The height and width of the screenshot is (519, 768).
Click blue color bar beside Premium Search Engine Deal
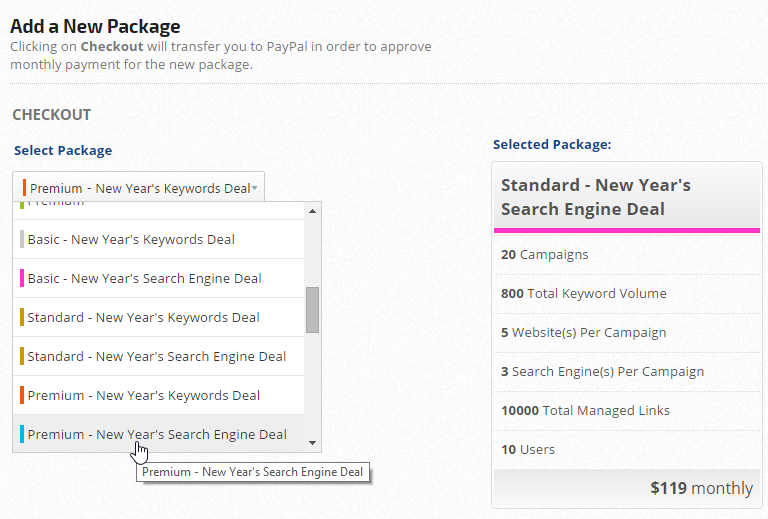[x=21, y=434]
